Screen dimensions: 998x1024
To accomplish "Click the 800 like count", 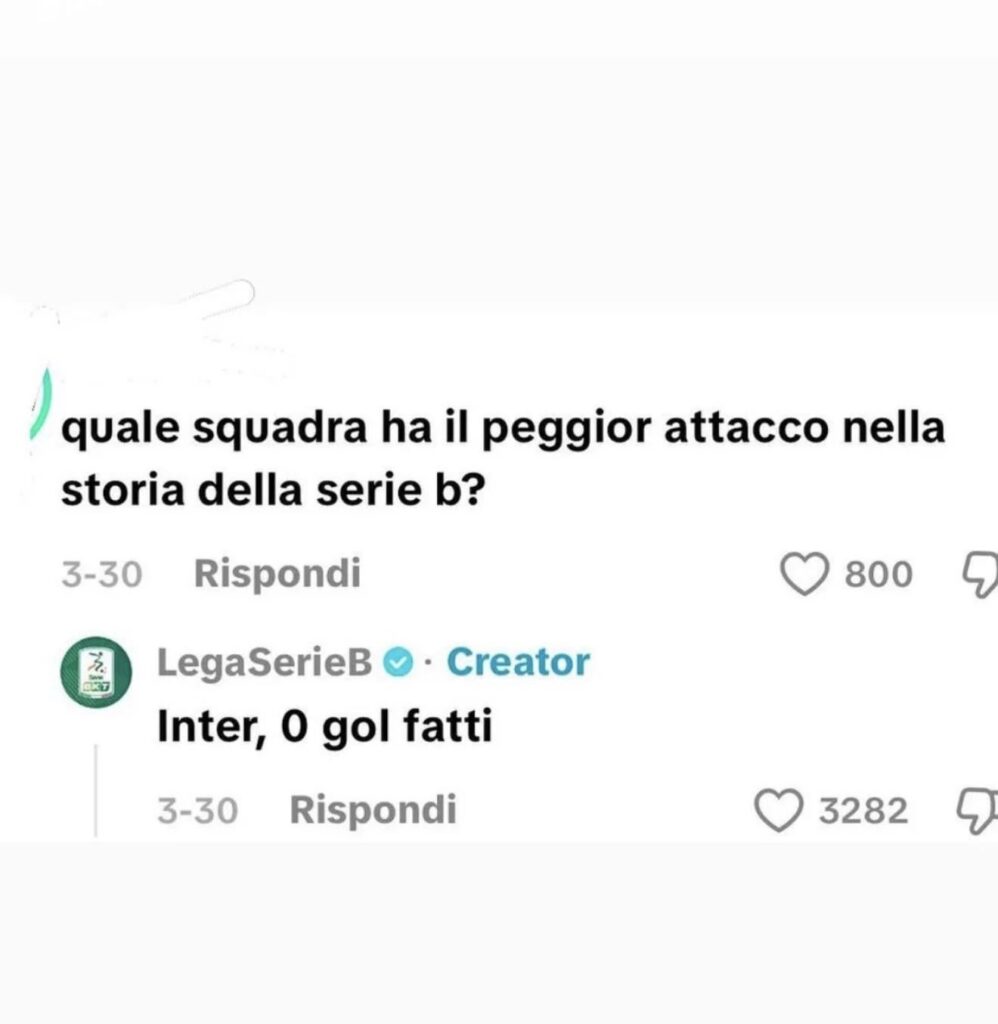I will 879,575.
